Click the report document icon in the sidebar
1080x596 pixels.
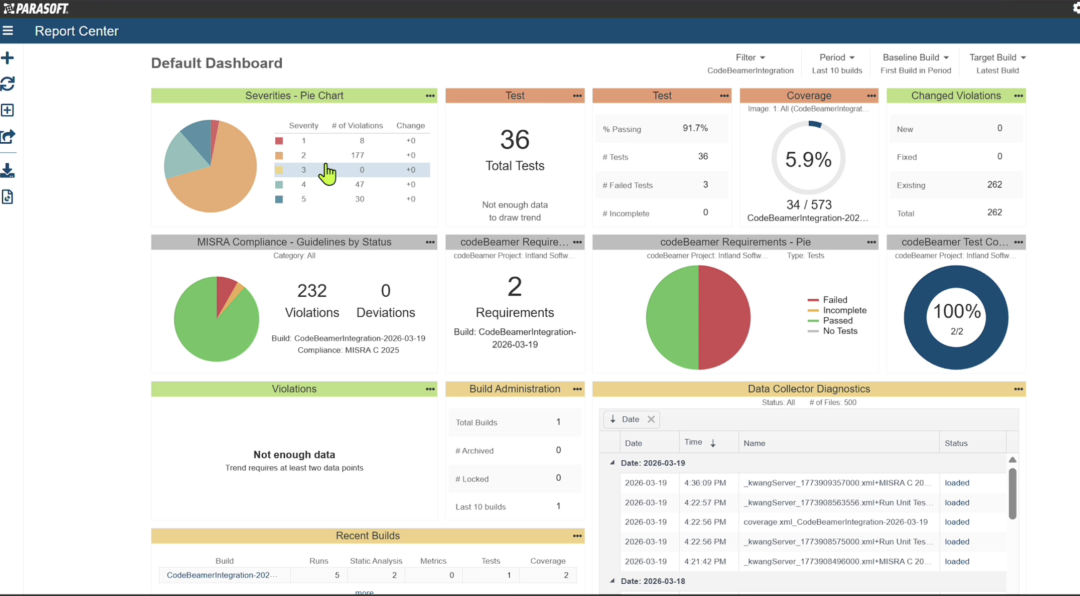pyautogui.click(x=8, y=197)
